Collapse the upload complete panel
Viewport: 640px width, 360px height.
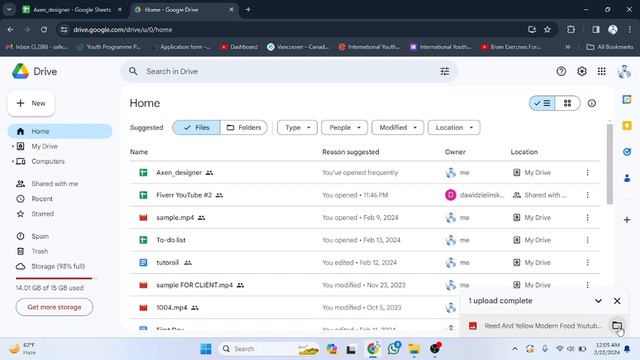coord(598,301)
